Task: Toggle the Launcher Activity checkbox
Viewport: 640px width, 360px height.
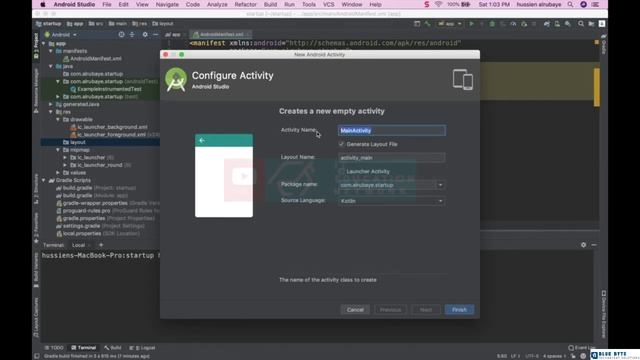Action: pos(341,171)
